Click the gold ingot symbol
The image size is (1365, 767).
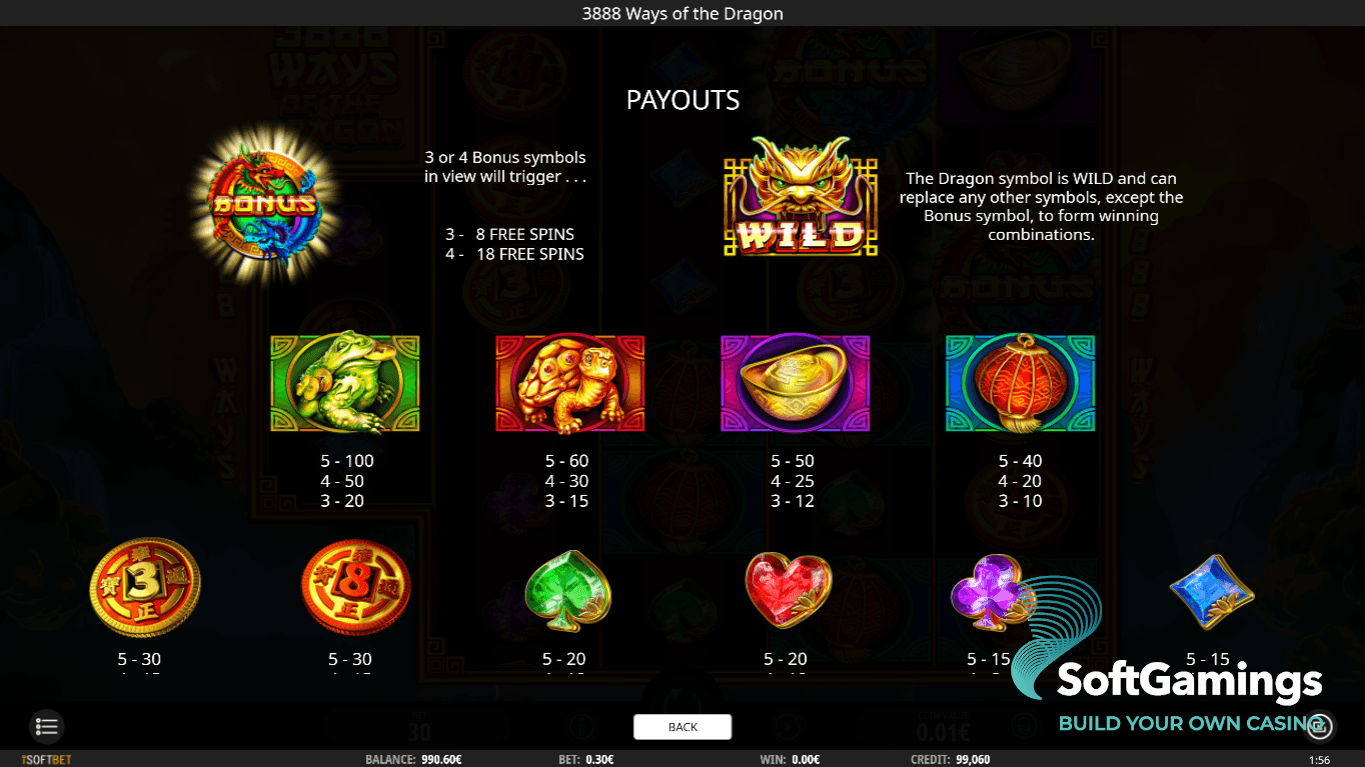pos(795,383)
